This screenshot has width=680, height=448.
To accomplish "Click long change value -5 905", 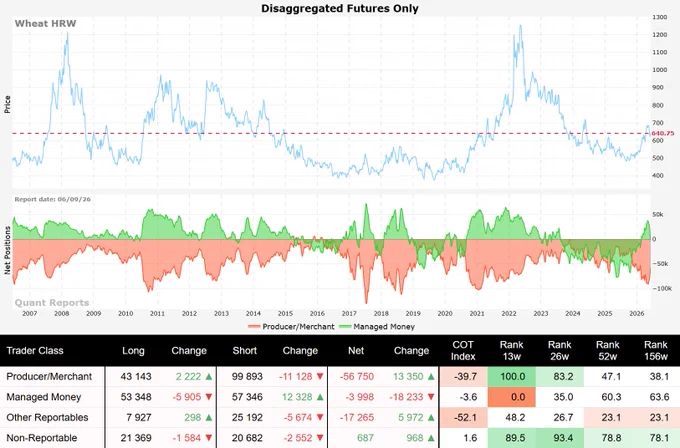I will coord(186,397).
